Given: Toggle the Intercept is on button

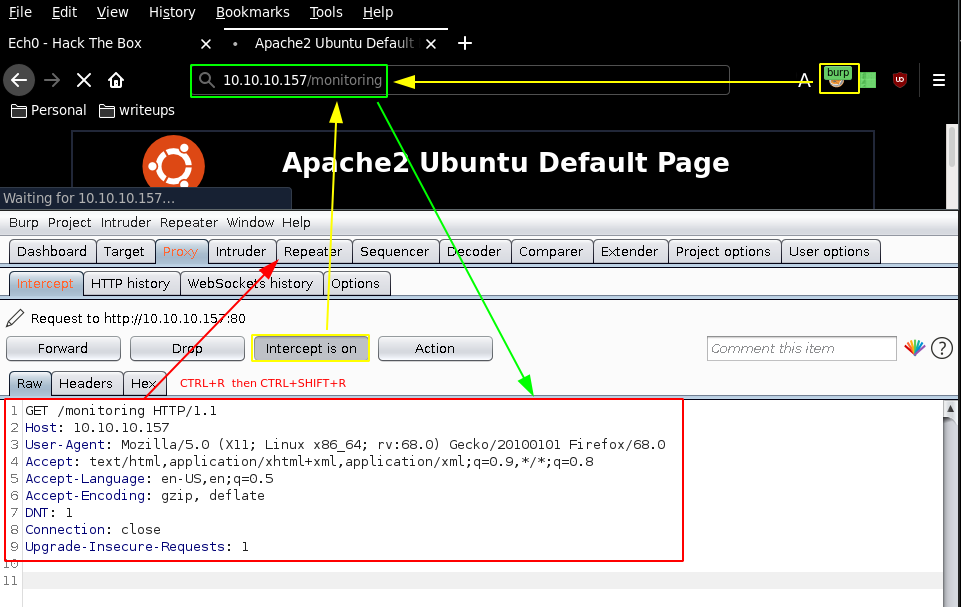Looking at the screenshot, I should click(311, 348).
